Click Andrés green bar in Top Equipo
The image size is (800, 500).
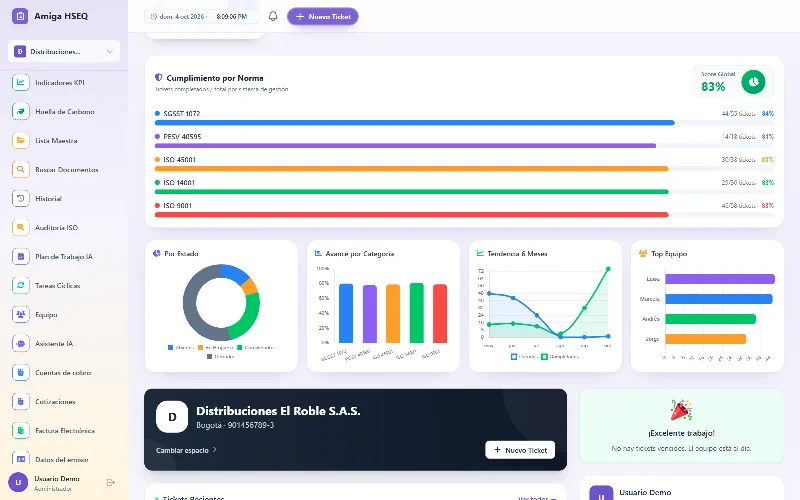710,319
